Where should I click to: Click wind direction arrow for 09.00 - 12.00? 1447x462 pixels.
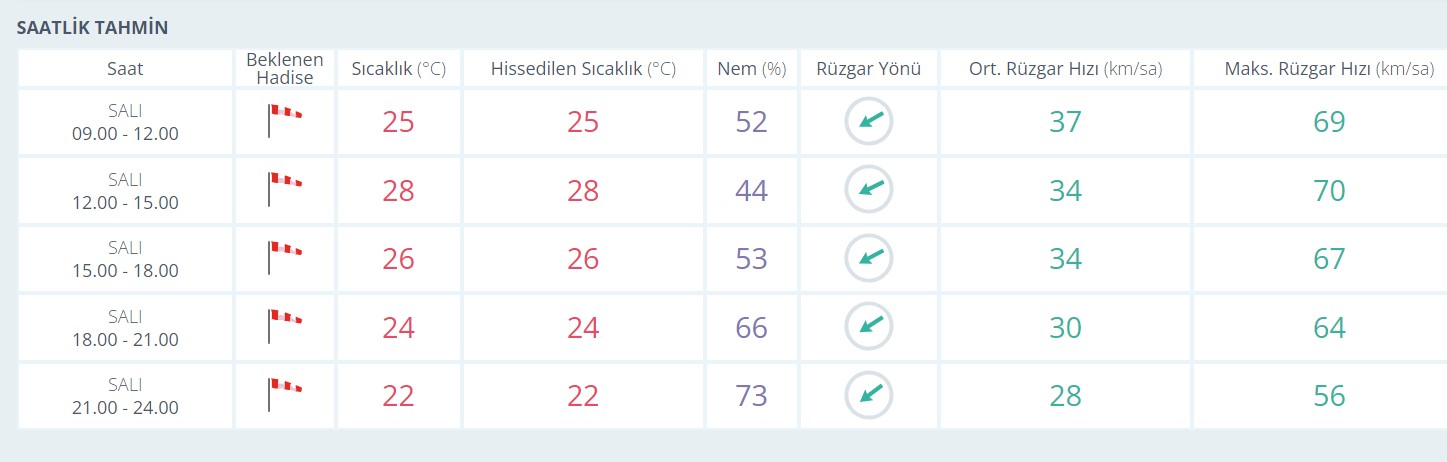pos(869,122)
